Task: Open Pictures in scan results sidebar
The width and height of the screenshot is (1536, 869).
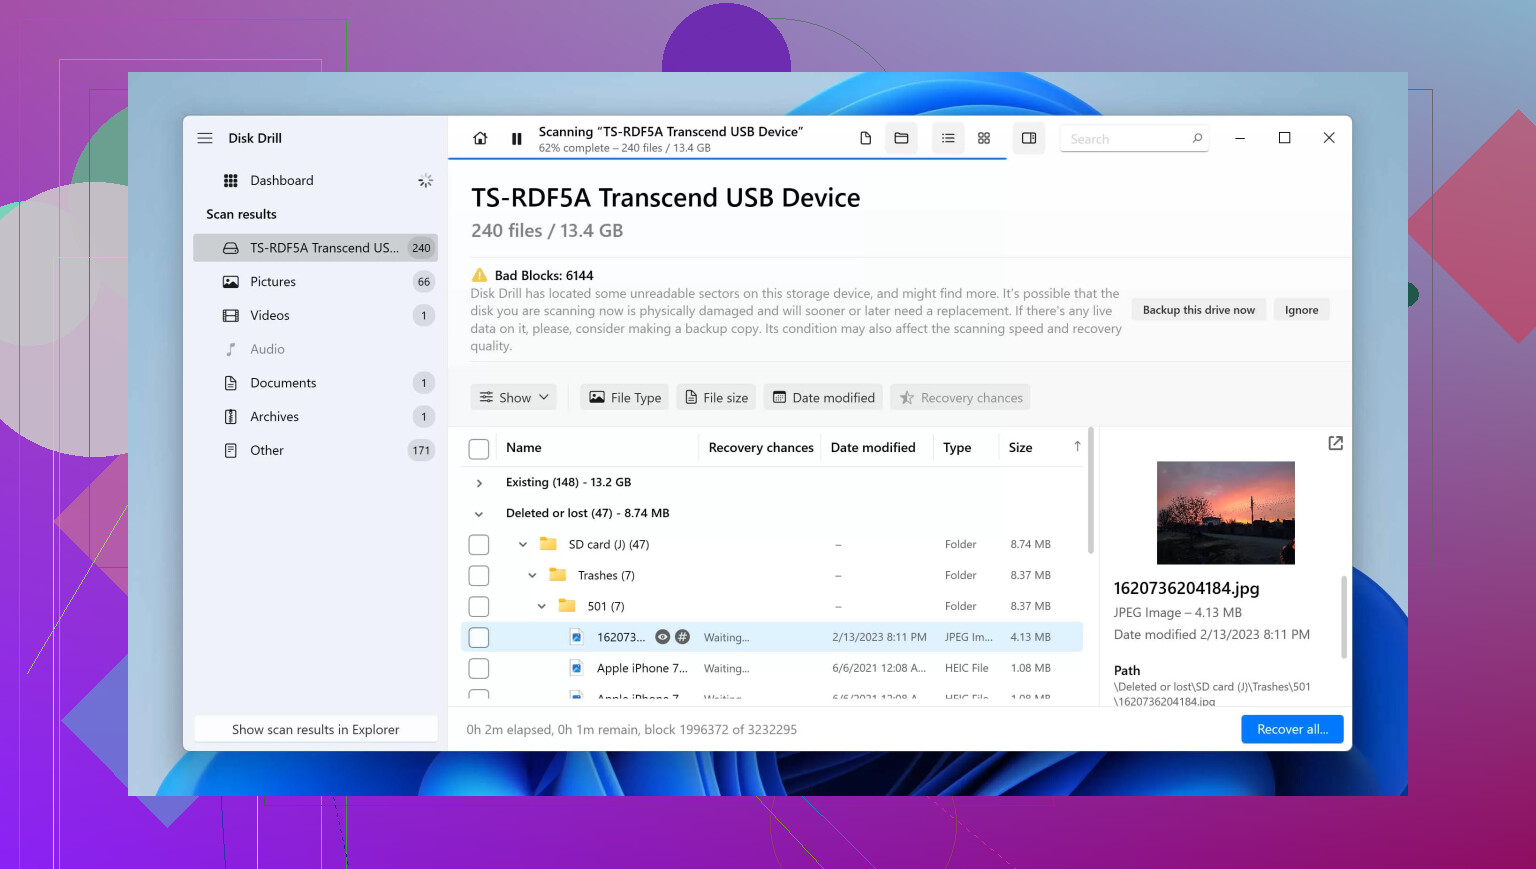Action: point(273,282)
